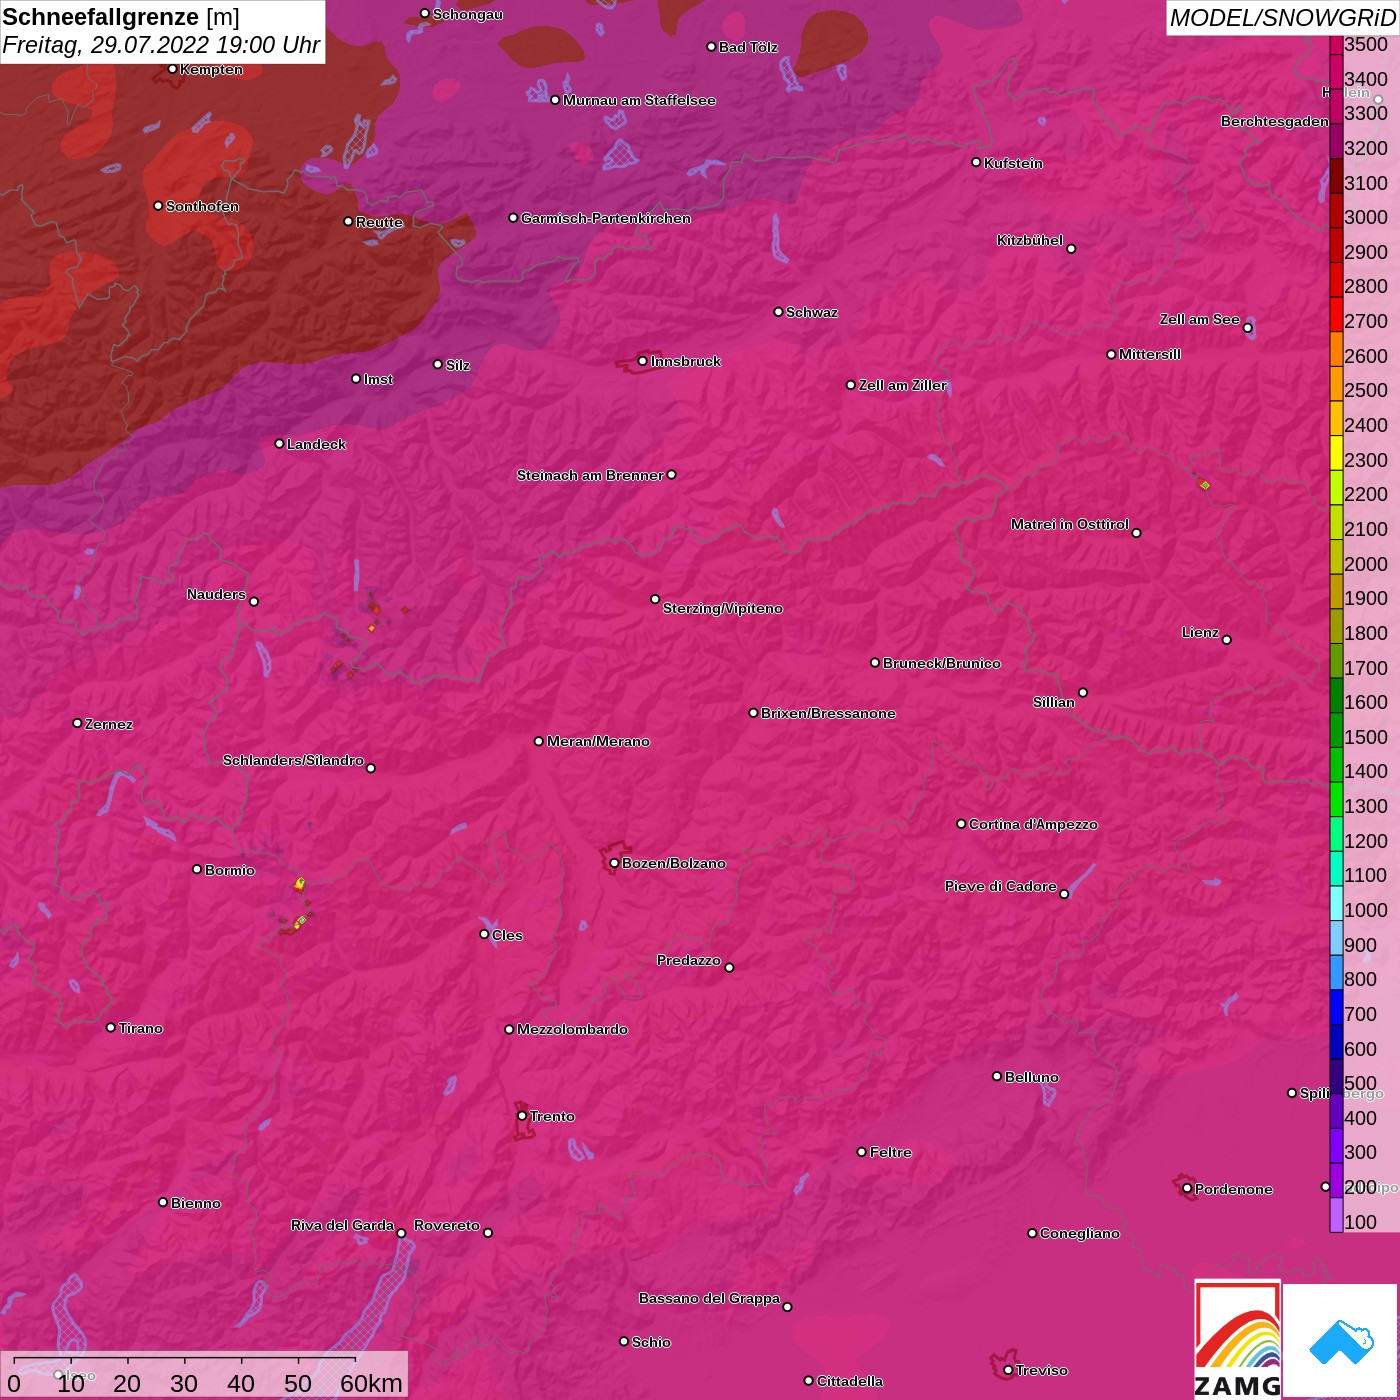The height and width of the screenshot is (1400, 1400).
Task: Select the Pordenone location marker
Action: tap(1187, 1189)
